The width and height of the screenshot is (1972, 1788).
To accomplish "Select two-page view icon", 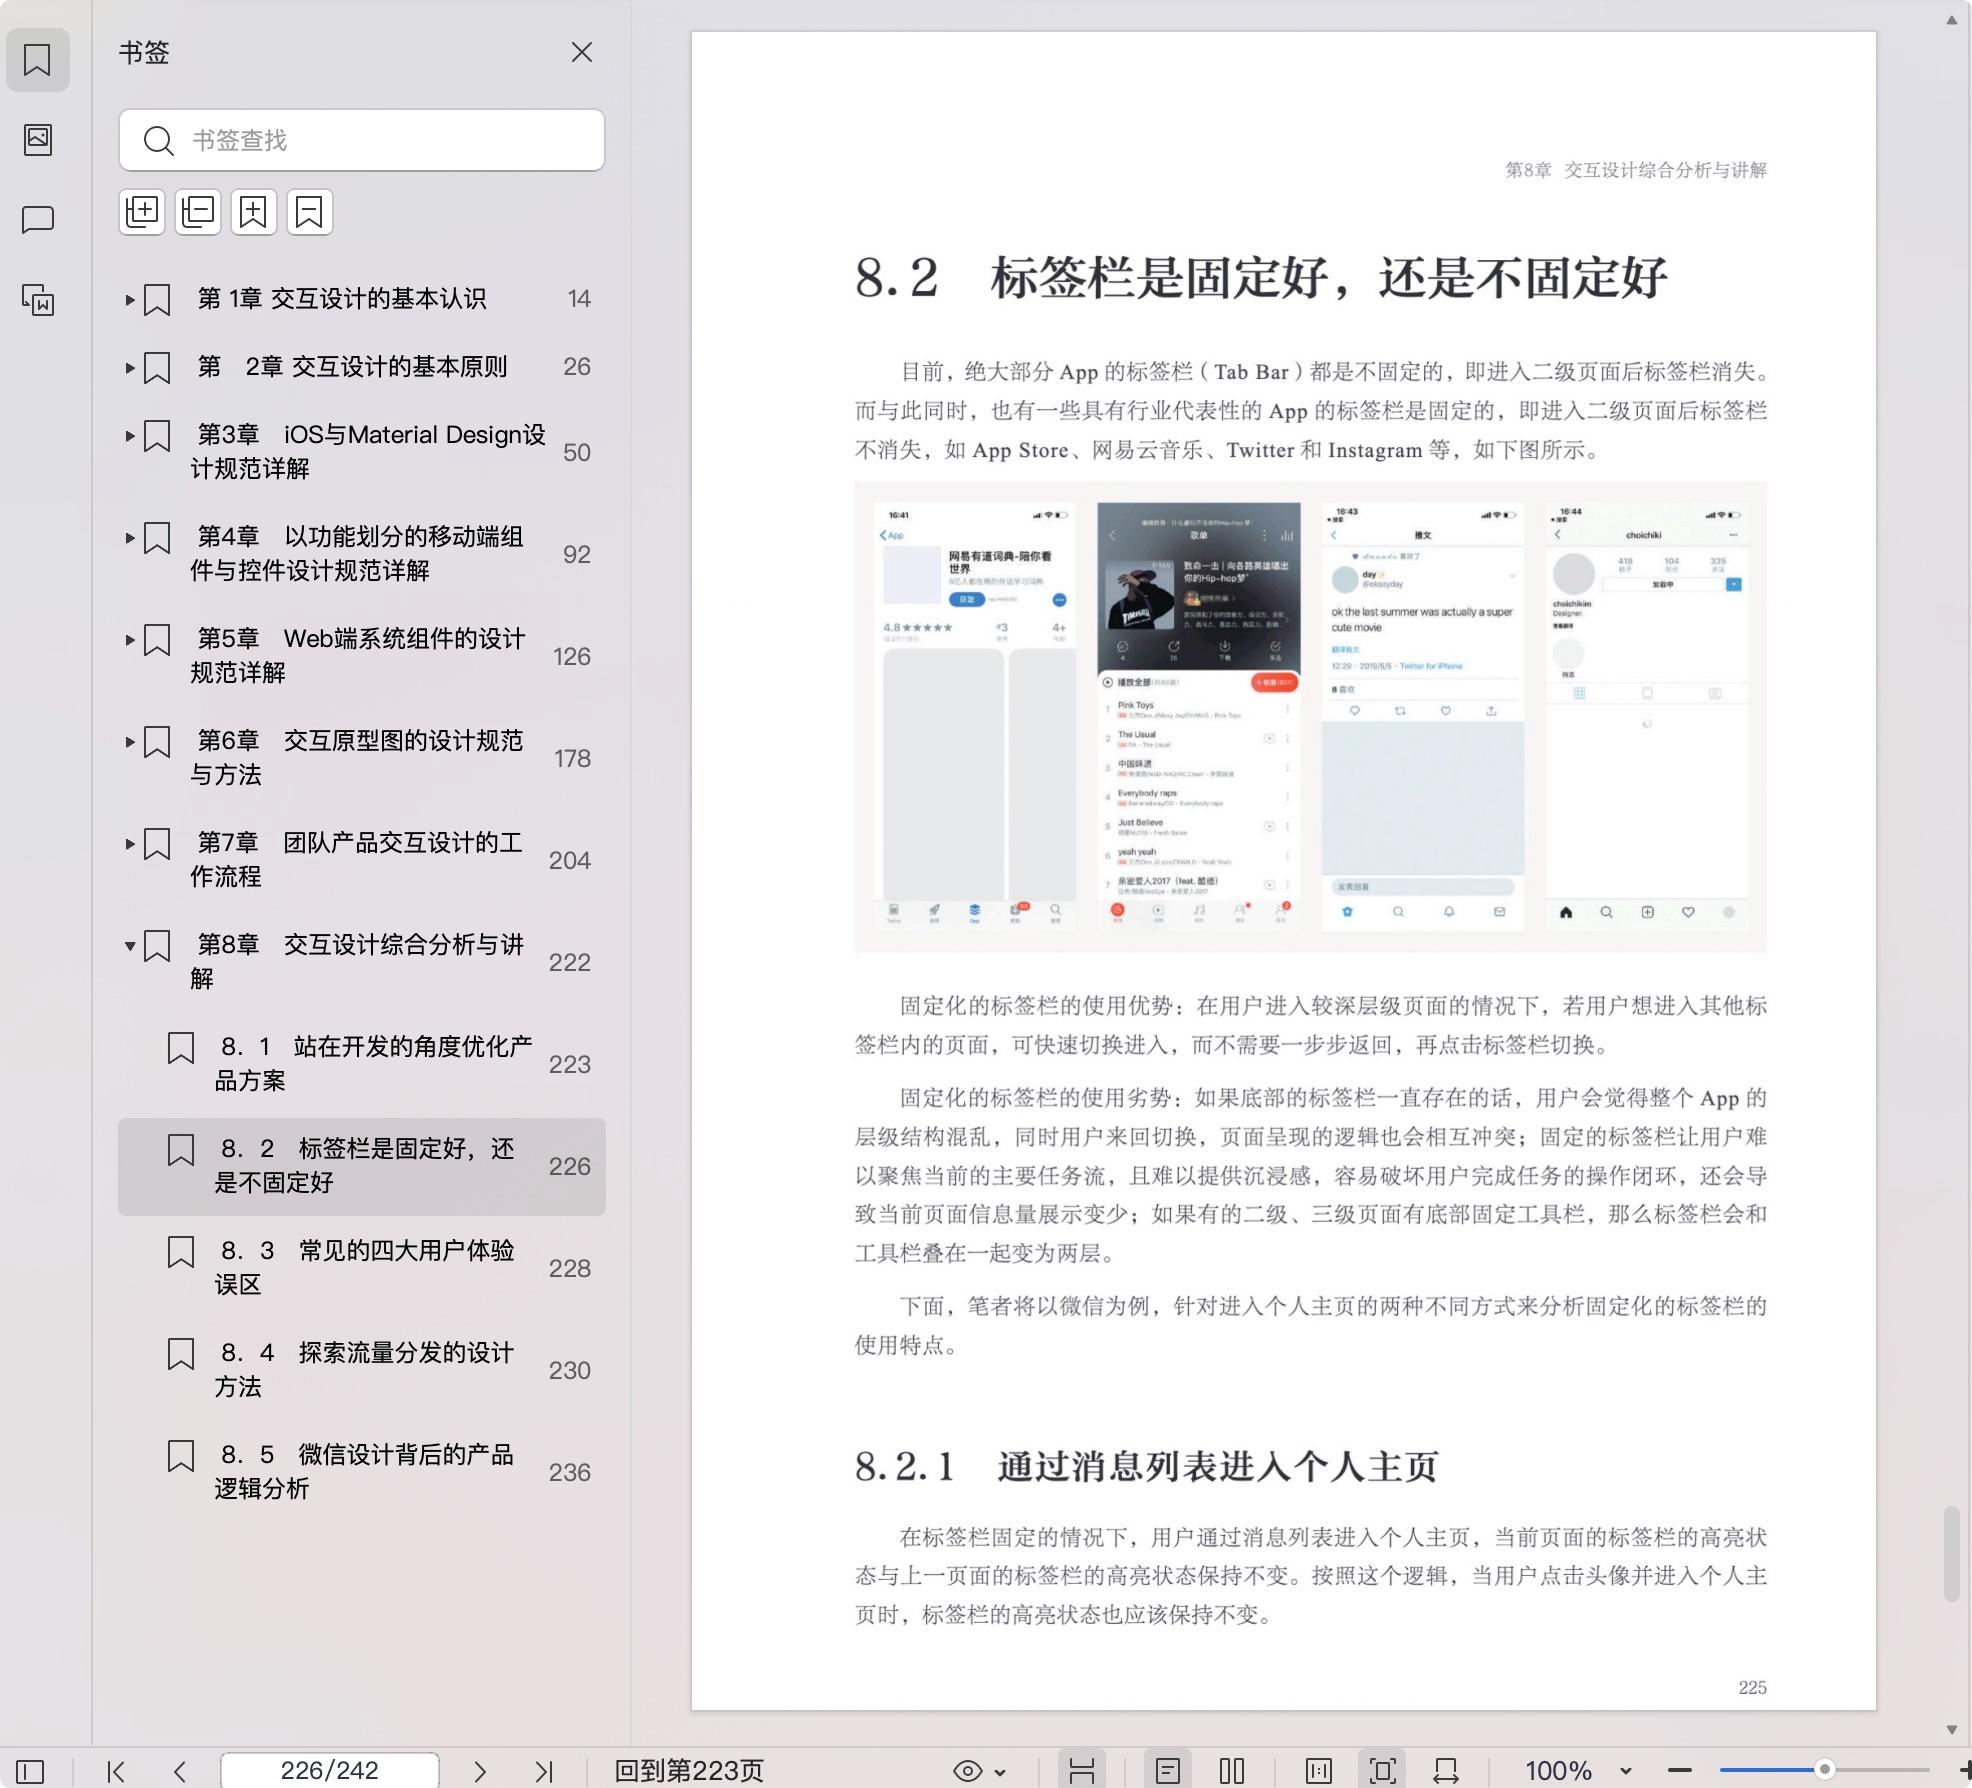I will click(x=1232, y=1771).
